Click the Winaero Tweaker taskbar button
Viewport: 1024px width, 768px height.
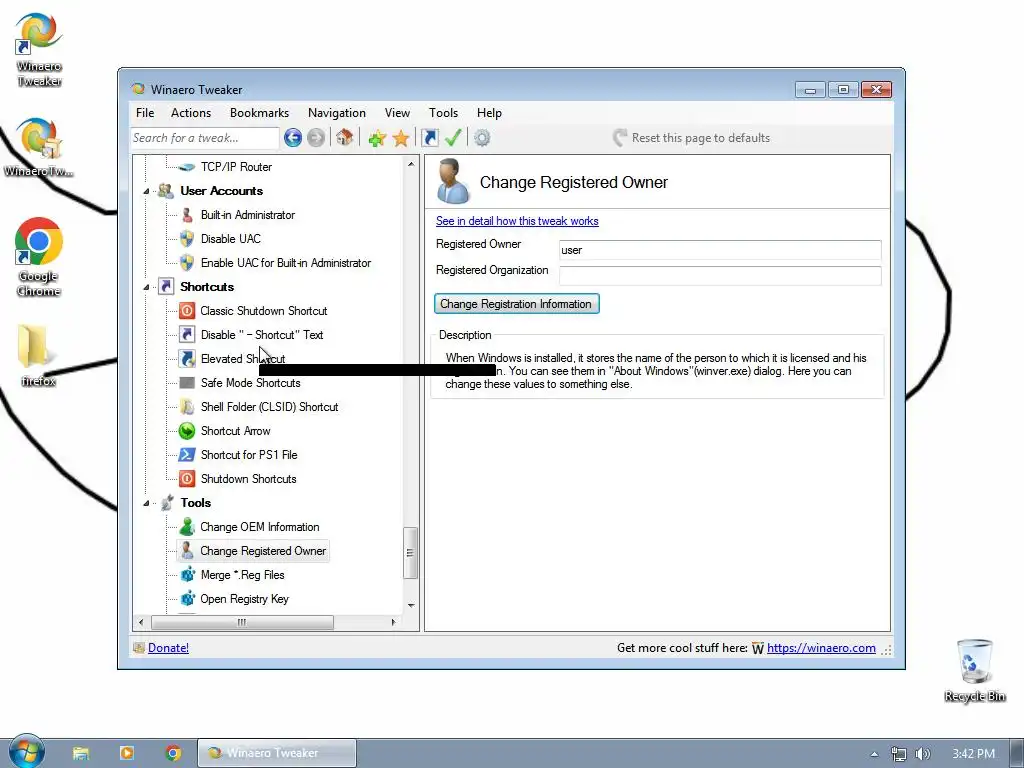click(x=277, y=753)
